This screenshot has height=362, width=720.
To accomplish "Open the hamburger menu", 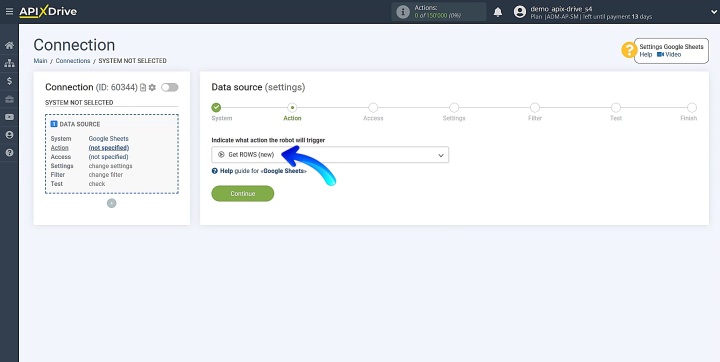I will [x=9, y=11].
